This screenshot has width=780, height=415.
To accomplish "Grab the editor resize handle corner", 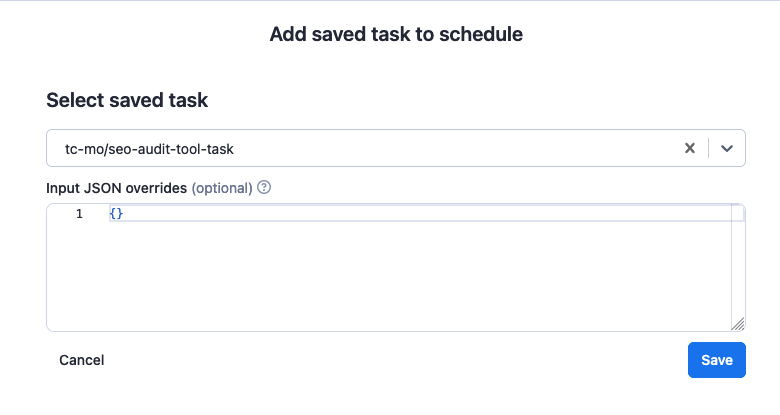I will pyautogui.click(x=738, y=323).
